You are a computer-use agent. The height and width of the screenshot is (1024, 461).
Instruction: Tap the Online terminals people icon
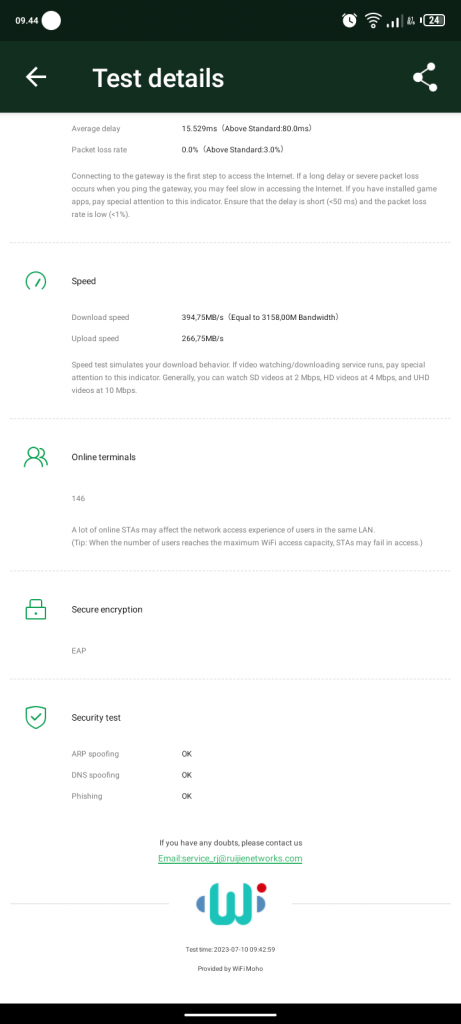(x=36, y=457)
